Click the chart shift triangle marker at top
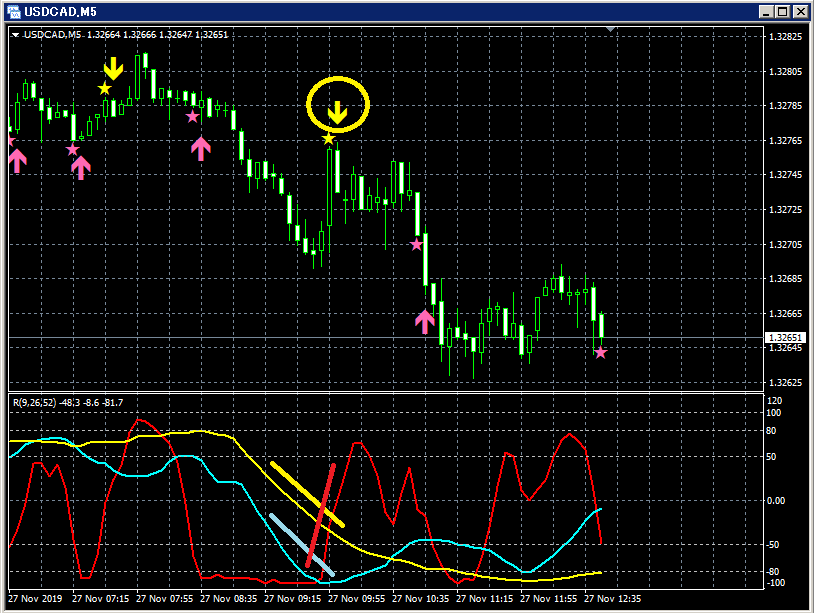 click(610, 29)
